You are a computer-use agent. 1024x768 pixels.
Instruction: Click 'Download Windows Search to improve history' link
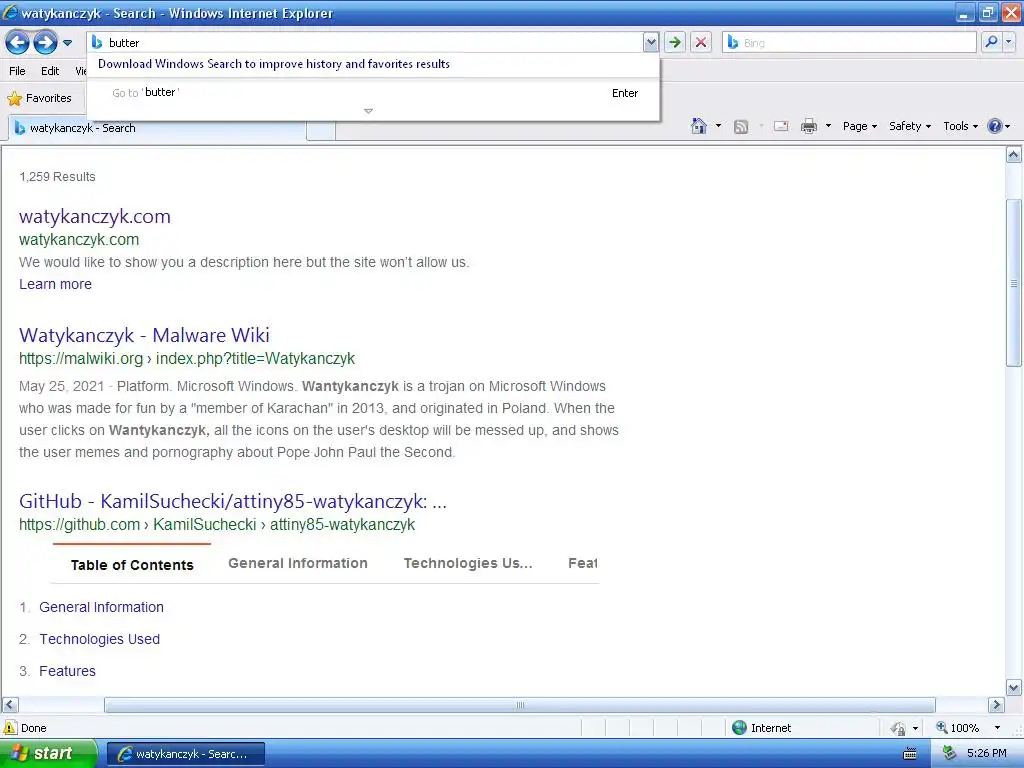tap(274, 64)
